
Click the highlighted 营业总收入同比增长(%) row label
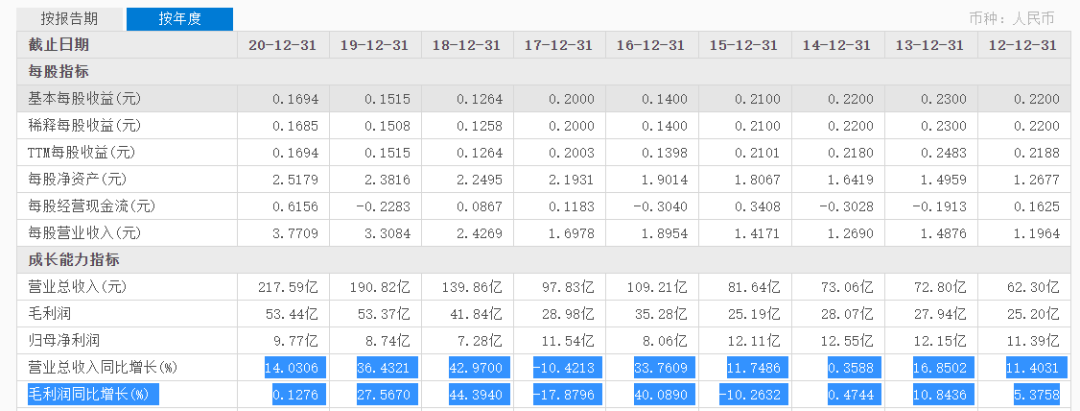point(98,367)
